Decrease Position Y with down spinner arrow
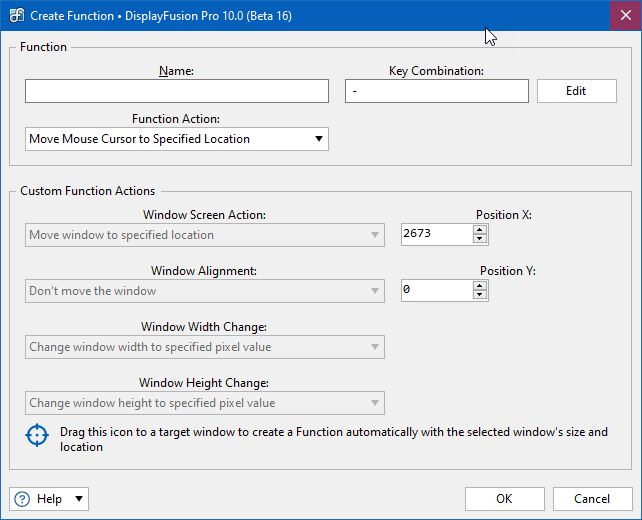Viewport: 642px width, 520px height. [479, 295]
